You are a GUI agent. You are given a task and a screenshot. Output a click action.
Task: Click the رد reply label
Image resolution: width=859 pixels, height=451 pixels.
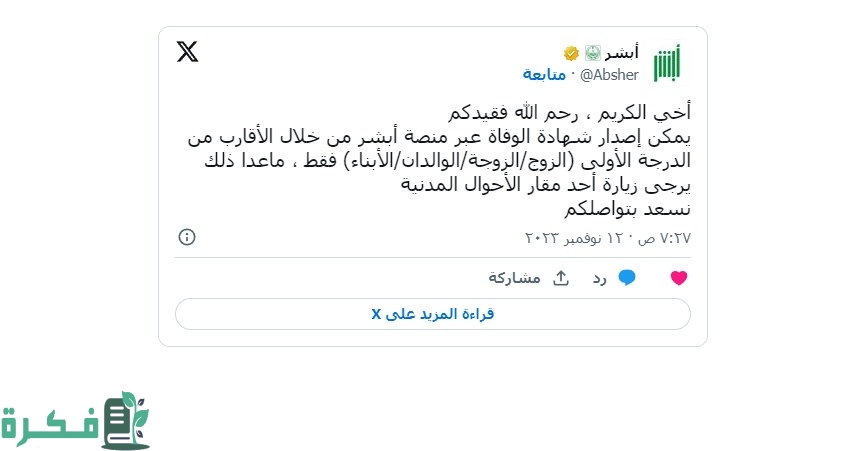click(599, 278)
